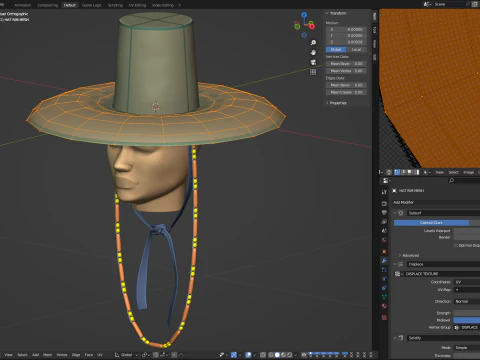Image resolution: width=480 pixels, height=360 pixels.
Task: Open the World properties tab icon
Action: click(384, 240)
